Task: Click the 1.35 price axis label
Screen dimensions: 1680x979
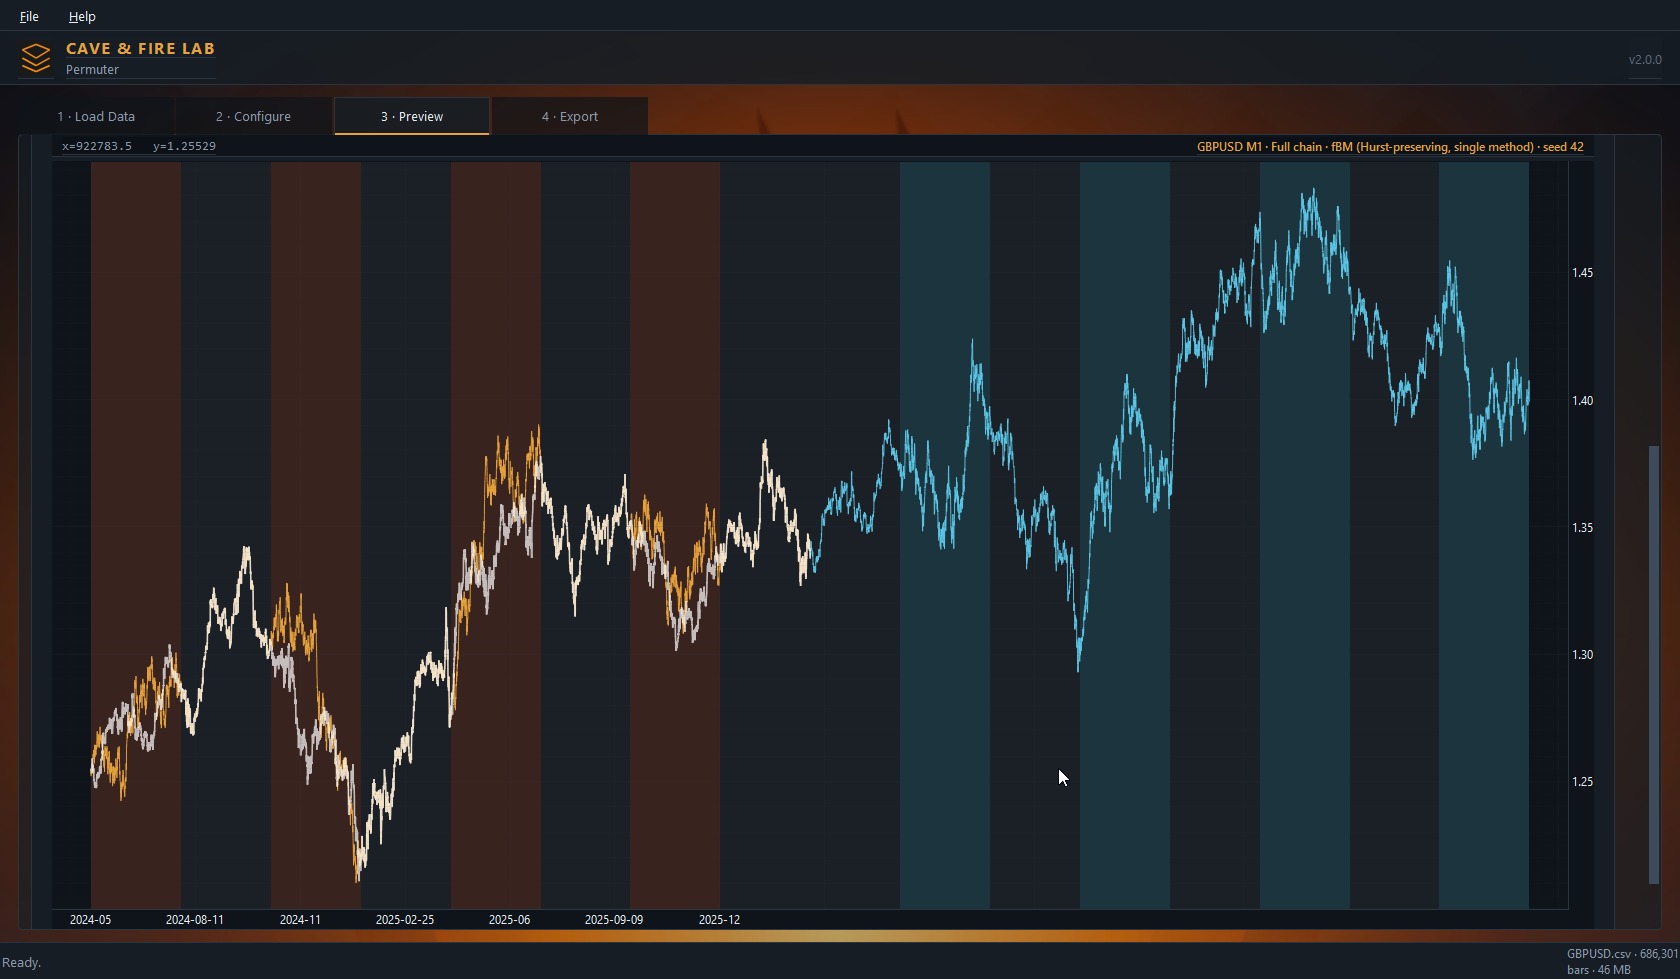Action: [x=1582, y=527]
